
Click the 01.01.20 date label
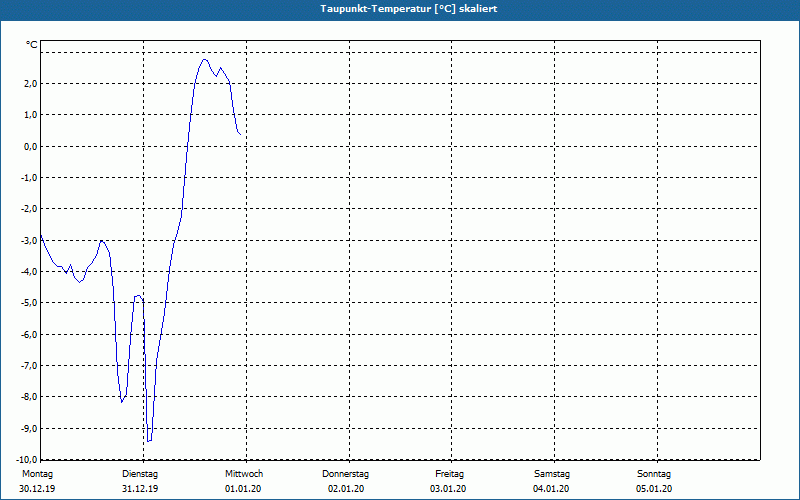(x=243, y=489)
